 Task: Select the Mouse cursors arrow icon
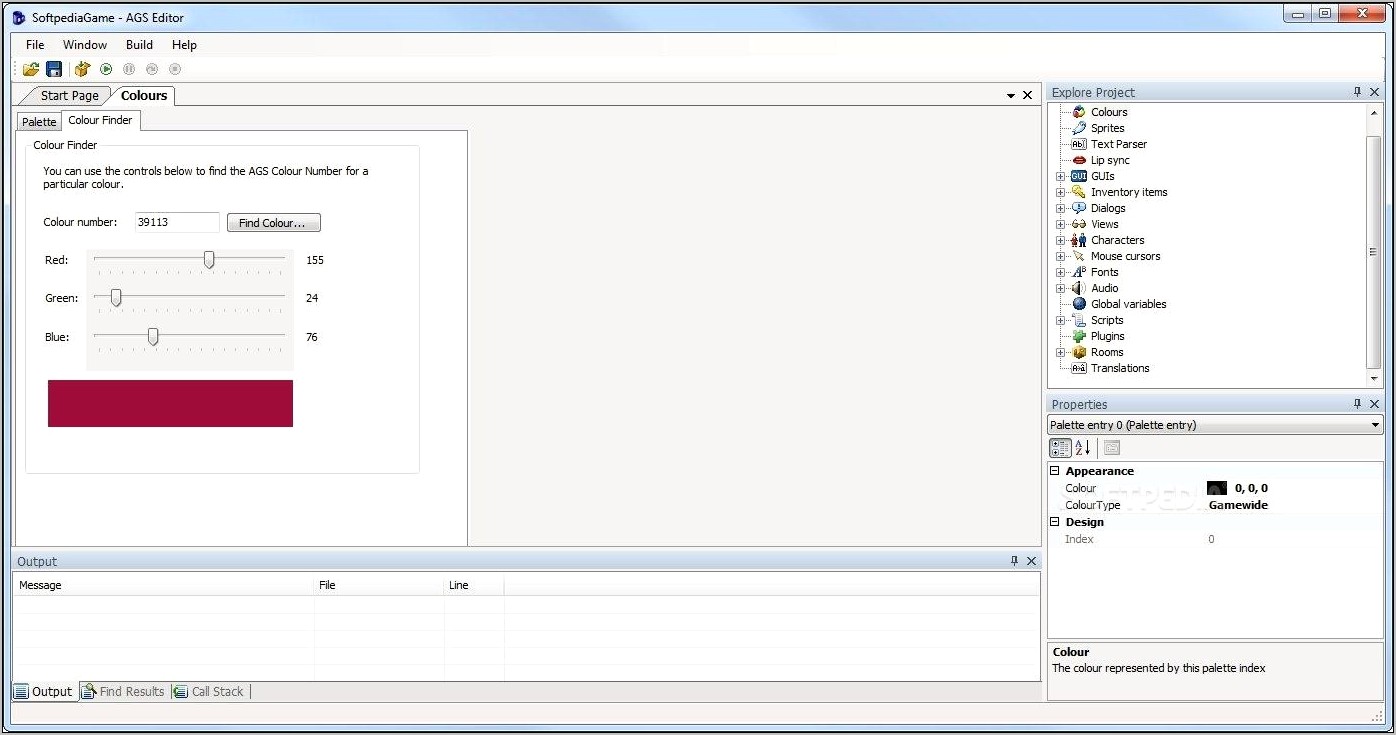click(x=1079, y=256)
